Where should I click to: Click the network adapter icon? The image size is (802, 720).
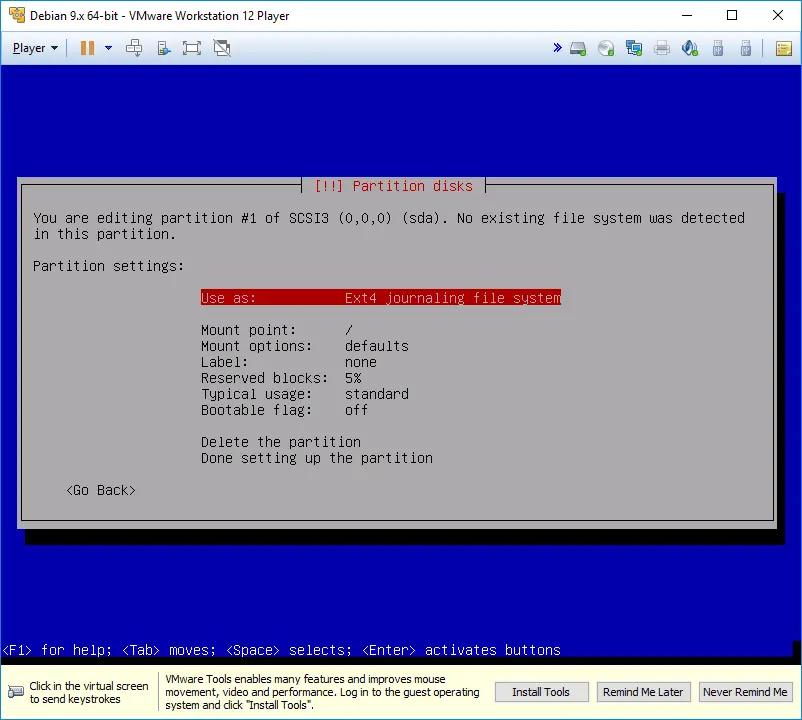click(634, 48)
